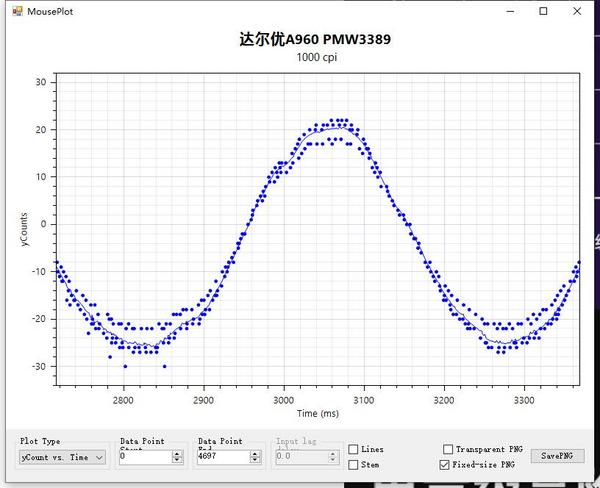The width and height of the screenshot is (600, 488).
Task: Enable the Stem checkbox
Action: 353,465
